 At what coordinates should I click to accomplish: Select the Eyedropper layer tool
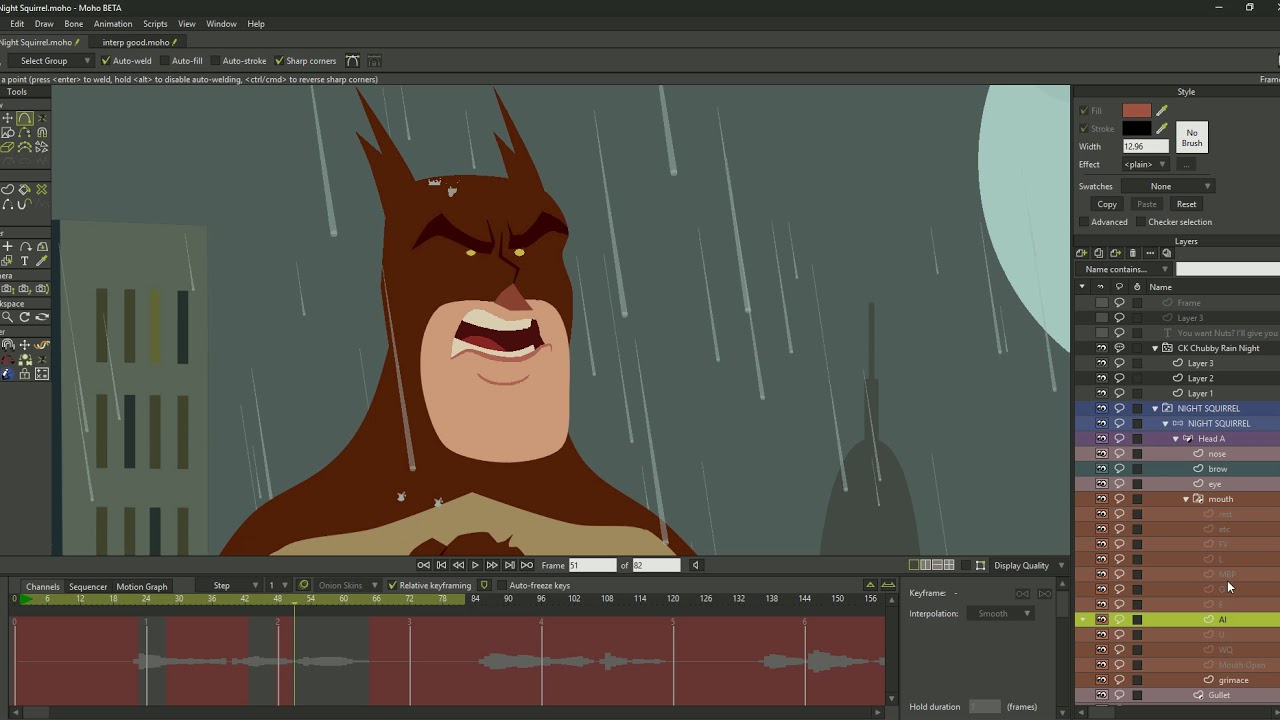pos(41,261)
